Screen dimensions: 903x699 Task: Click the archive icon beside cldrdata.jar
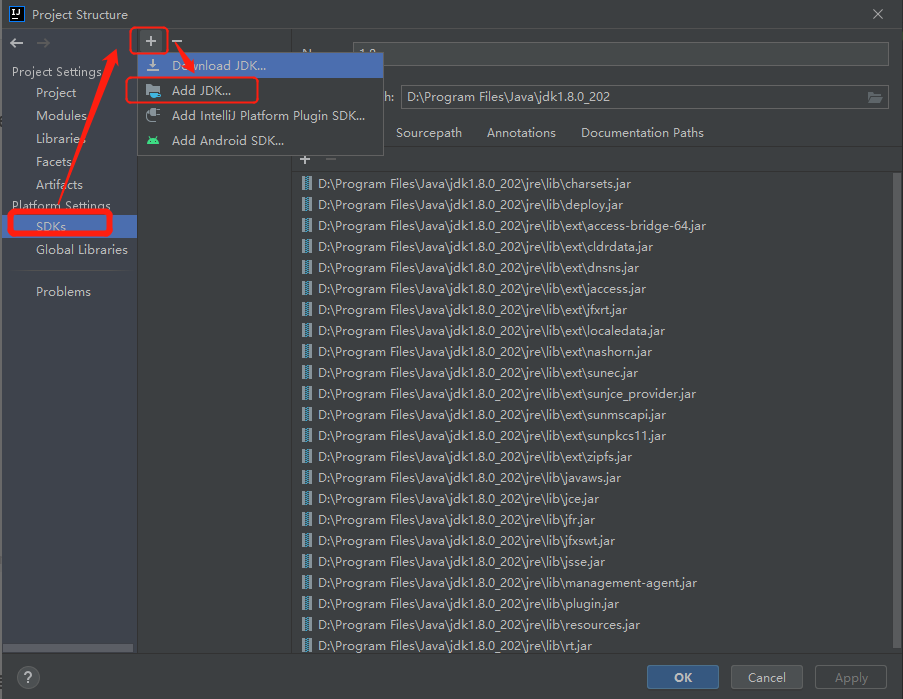307,246
